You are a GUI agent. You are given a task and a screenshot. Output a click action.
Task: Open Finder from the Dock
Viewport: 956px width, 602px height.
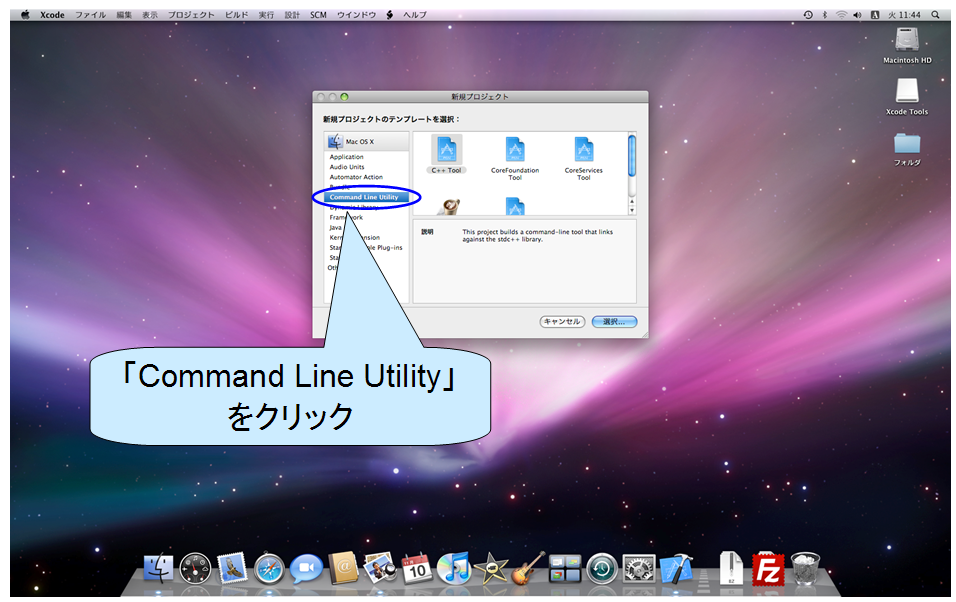159,568
